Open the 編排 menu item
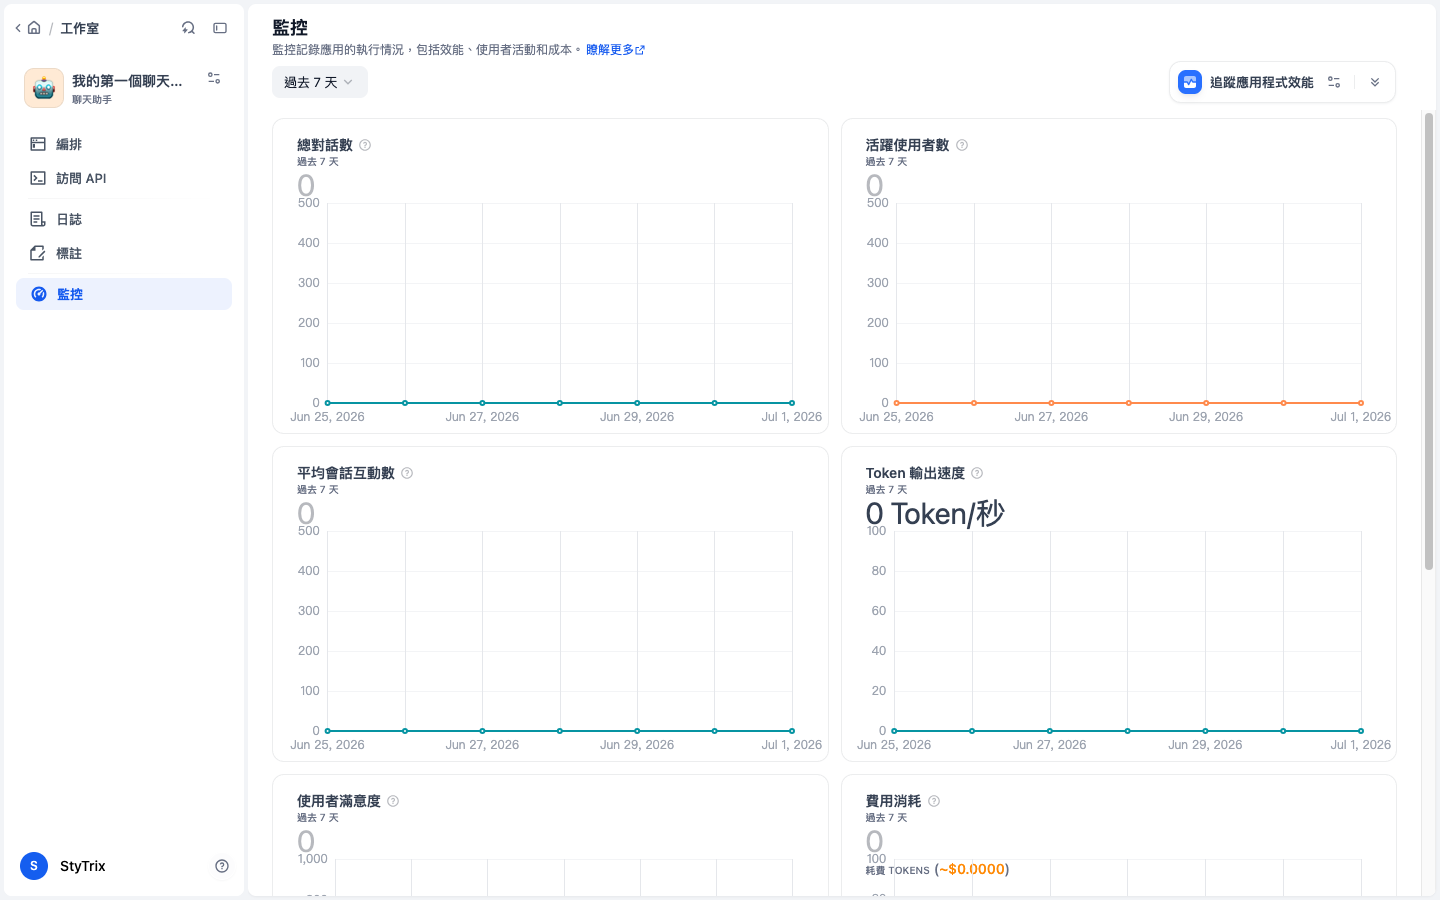This screenshot has width=1440, height=900. 124,144
